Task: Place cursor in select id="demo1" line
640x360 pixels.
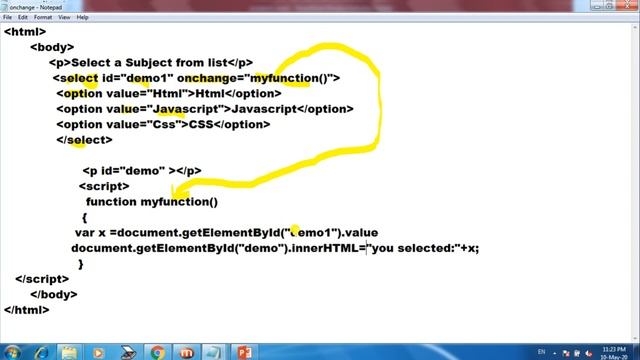Action: point(196,78)
